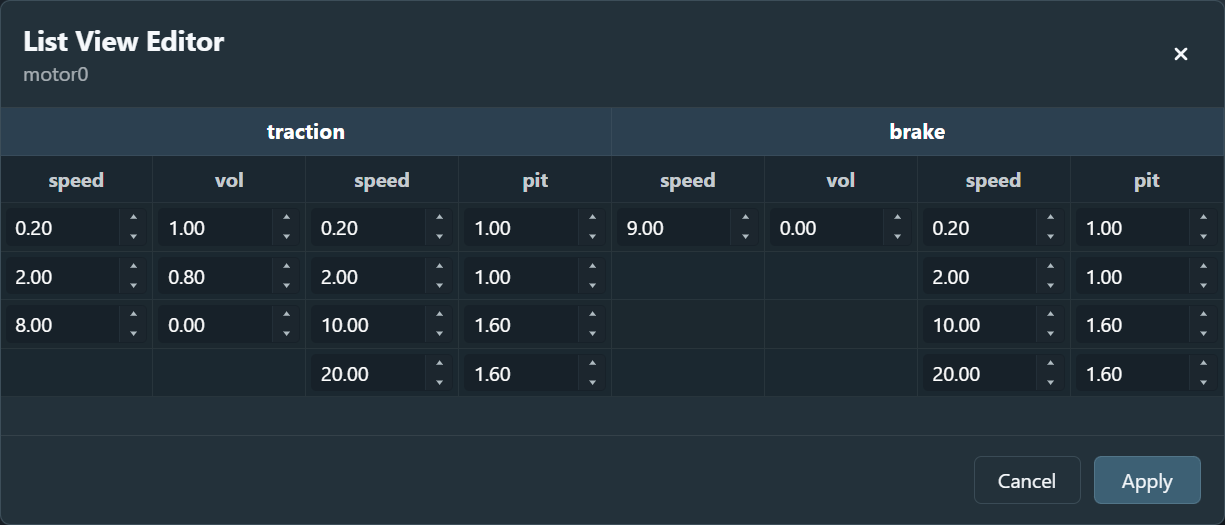Viewport: 1226px width, 526px height.
Task: Increment the traction speed 20.00 value
Action: [440, 365]
